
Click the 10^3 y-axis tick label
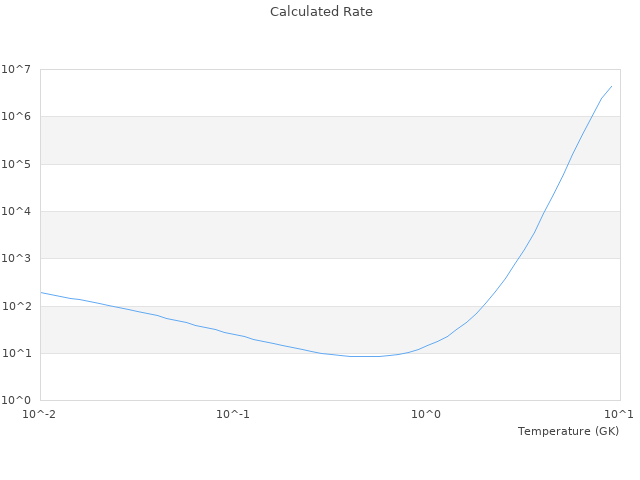pyautogui.click(x=16, y=259)
